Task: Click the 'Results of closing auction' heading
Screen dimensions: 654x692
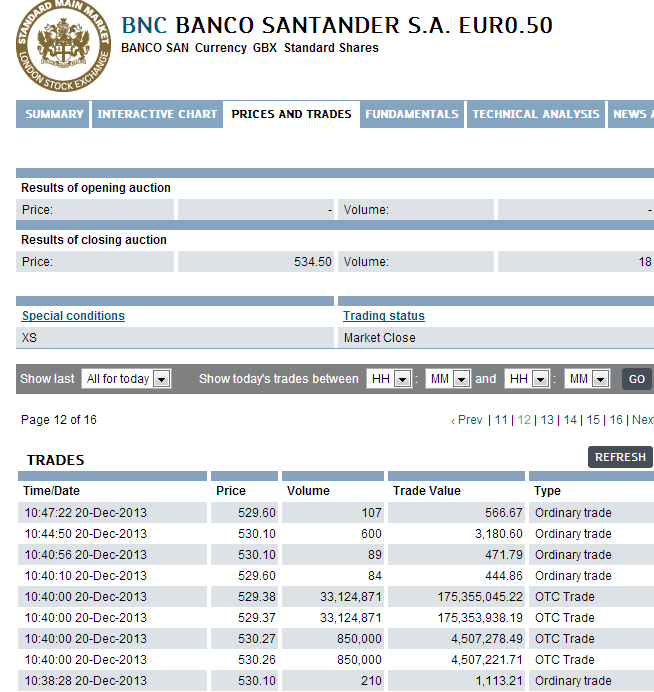Action: click(94, 240)
